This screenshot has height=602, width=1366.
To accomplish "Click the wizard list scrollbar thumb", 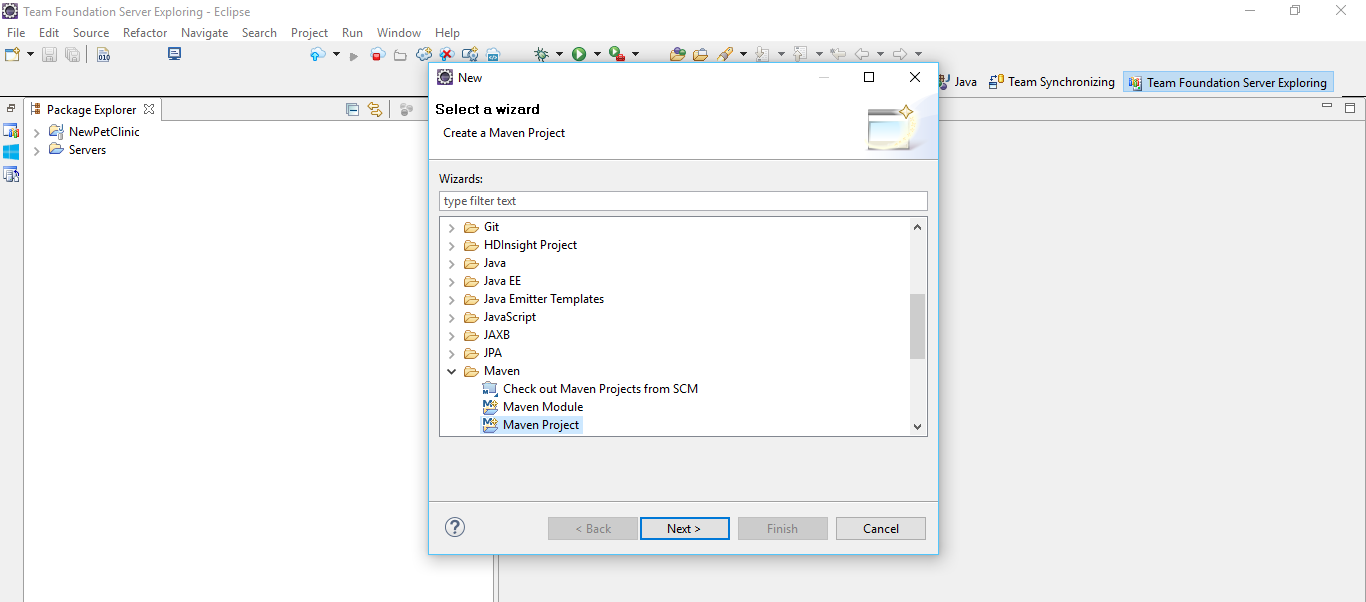I will pyautogui.click(x=917, y=326).
